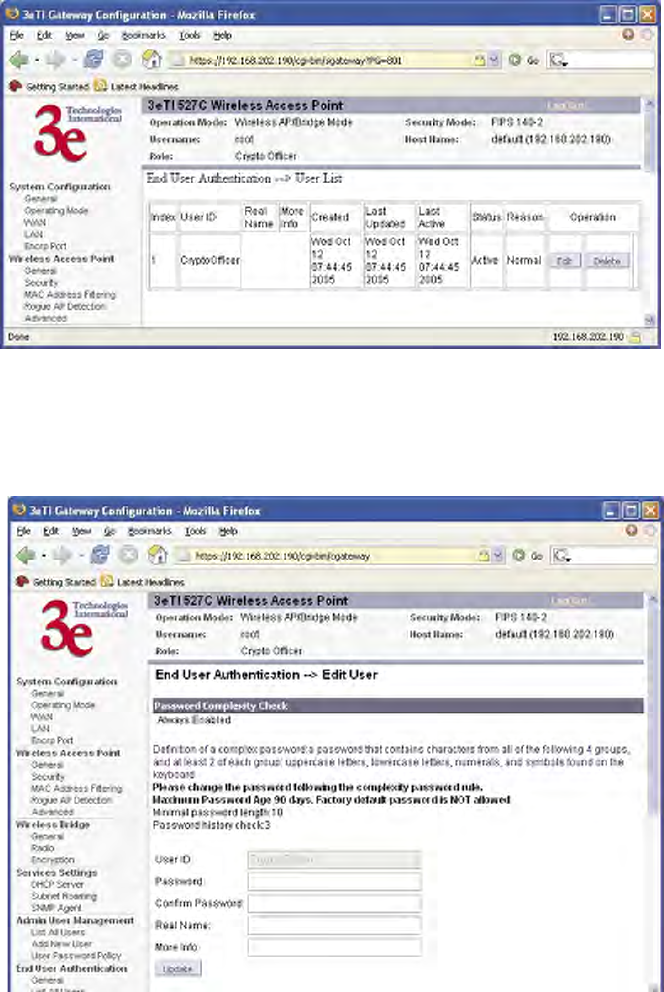Open URL history dropdown in User List window
Screen dimensions: 664x992
point(495,60)
